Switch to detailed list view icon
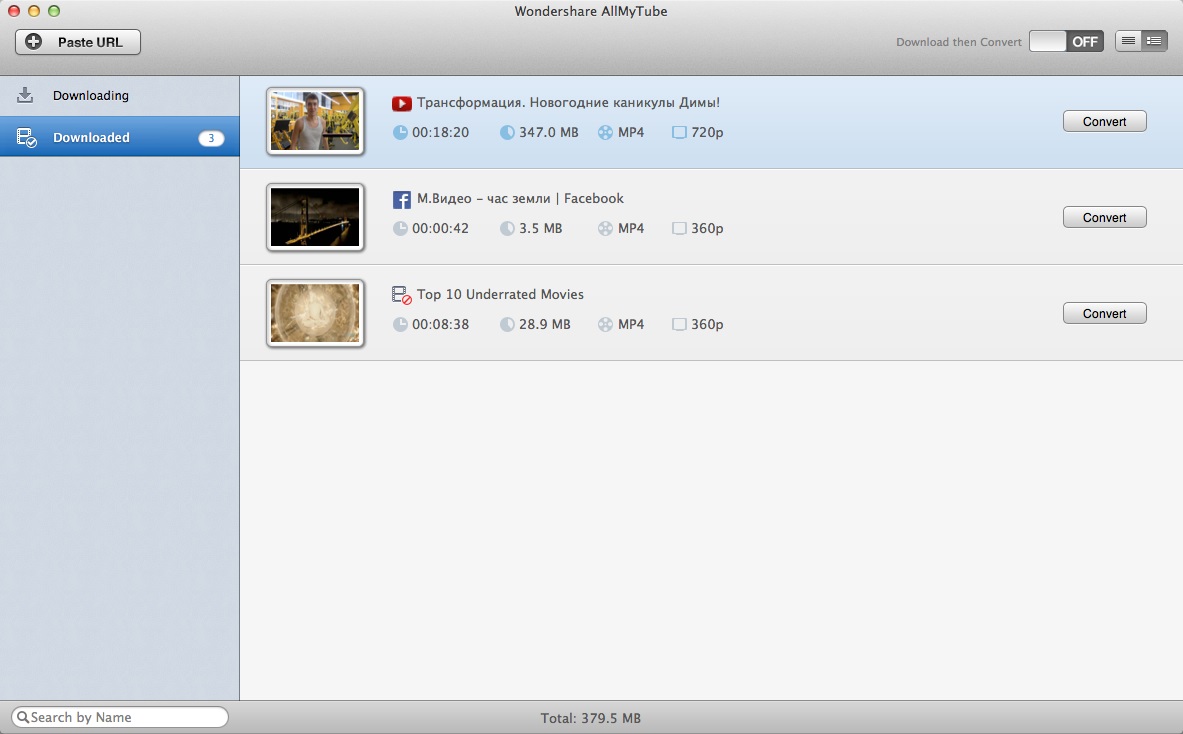 pyautogui.click(x=1154, y=41)
